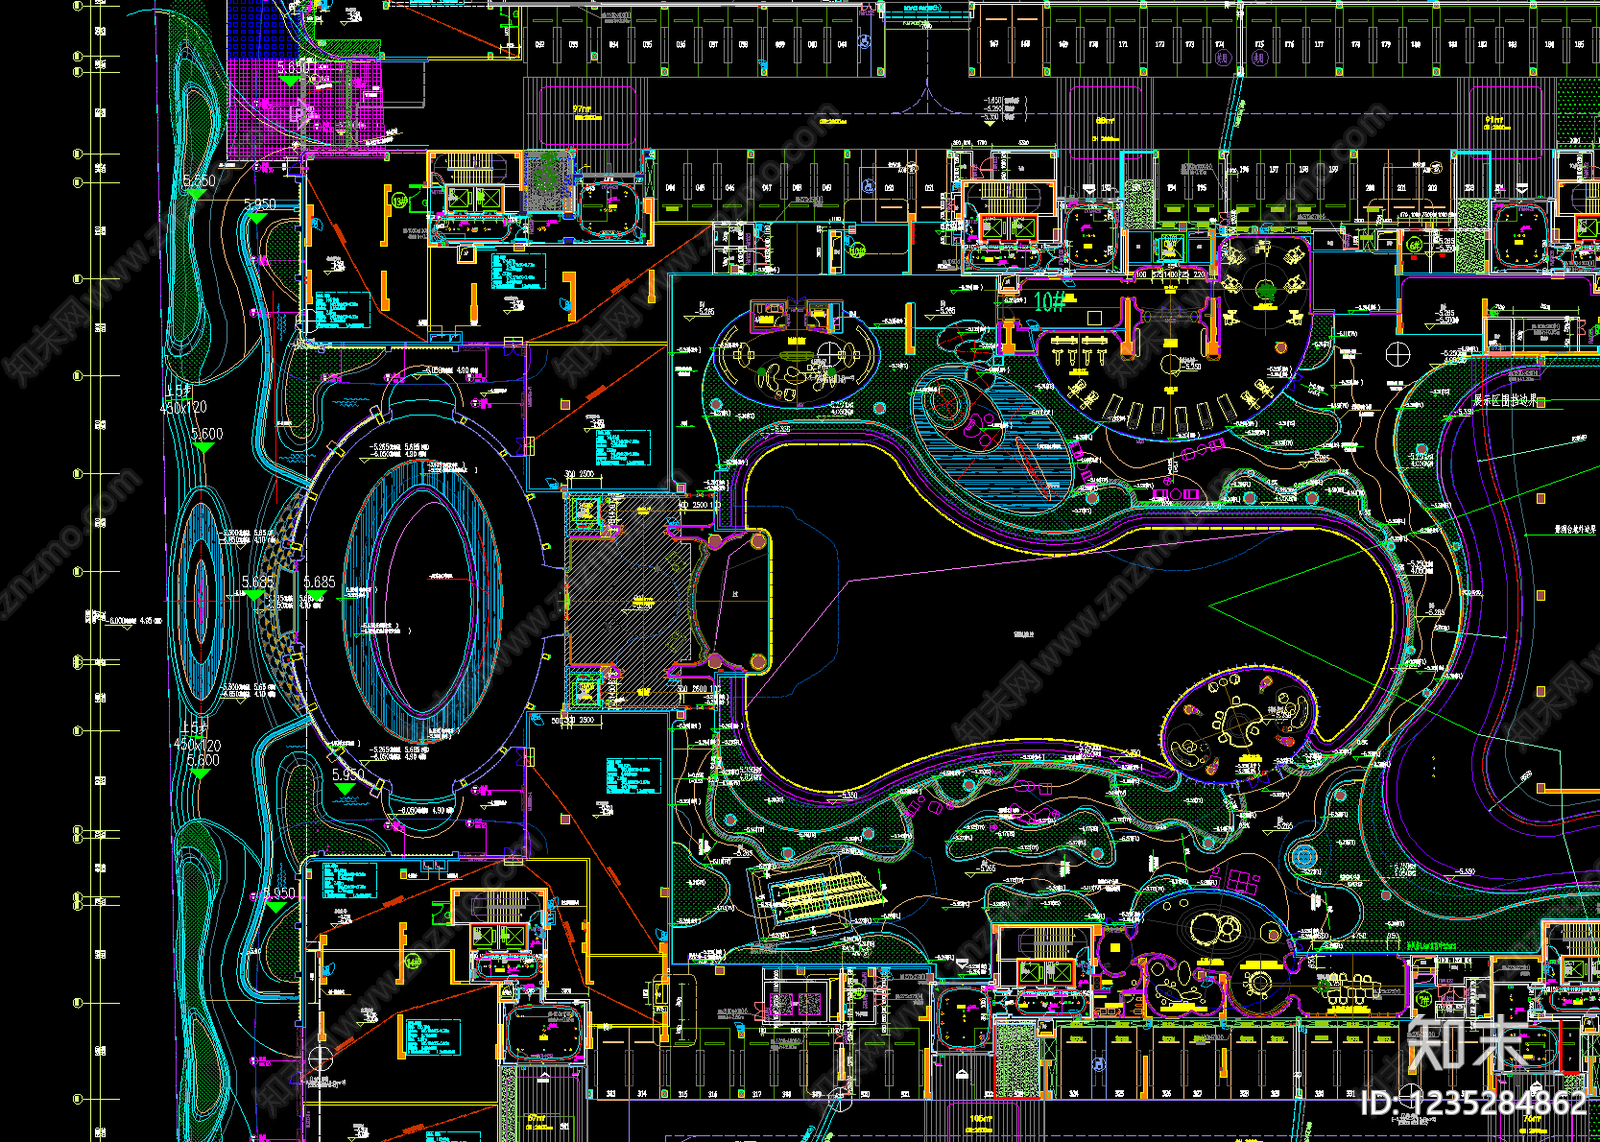
Task: Click the 5.830 elevation label
Action: click(293, 68)
